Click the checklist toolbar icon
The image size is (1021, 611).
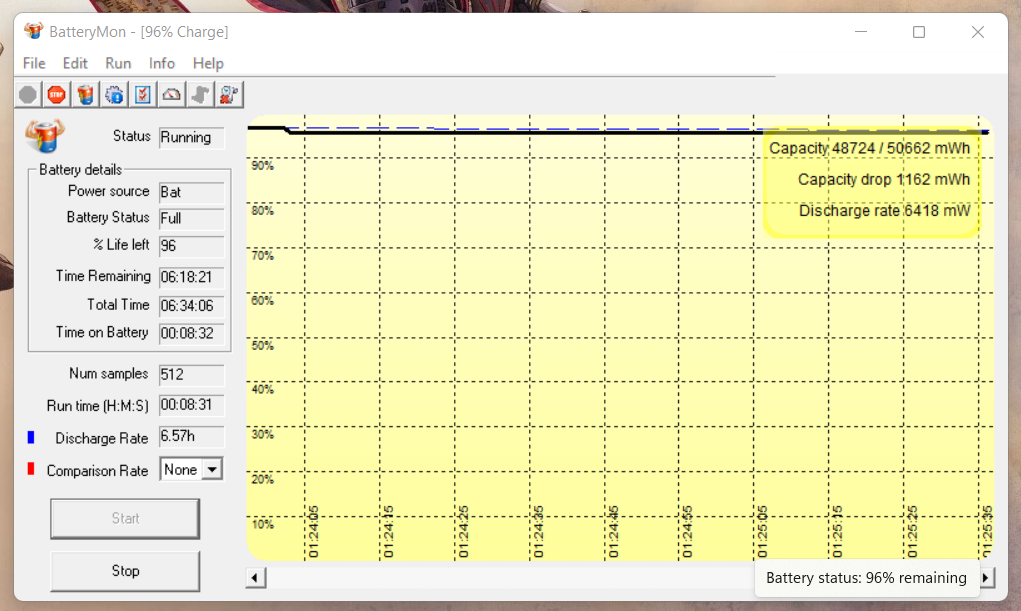pyautogui.click(x=143, y=95)
